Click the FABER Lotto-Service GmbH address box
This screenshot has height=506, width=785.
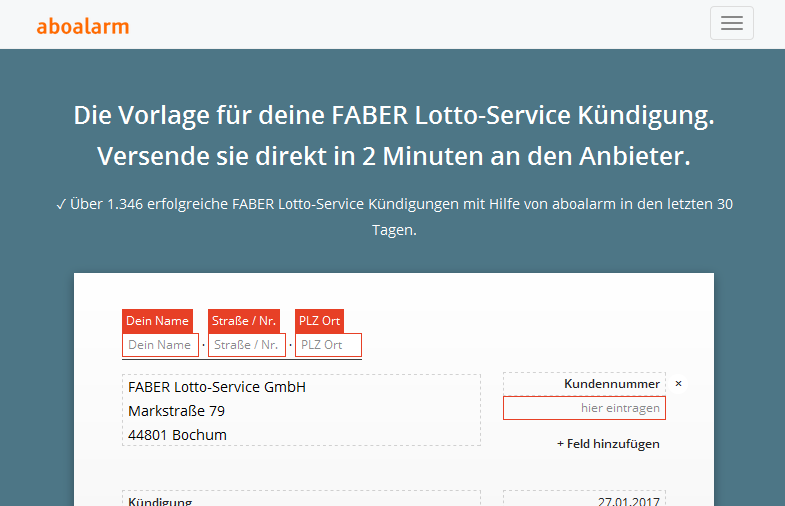point(301,410)
